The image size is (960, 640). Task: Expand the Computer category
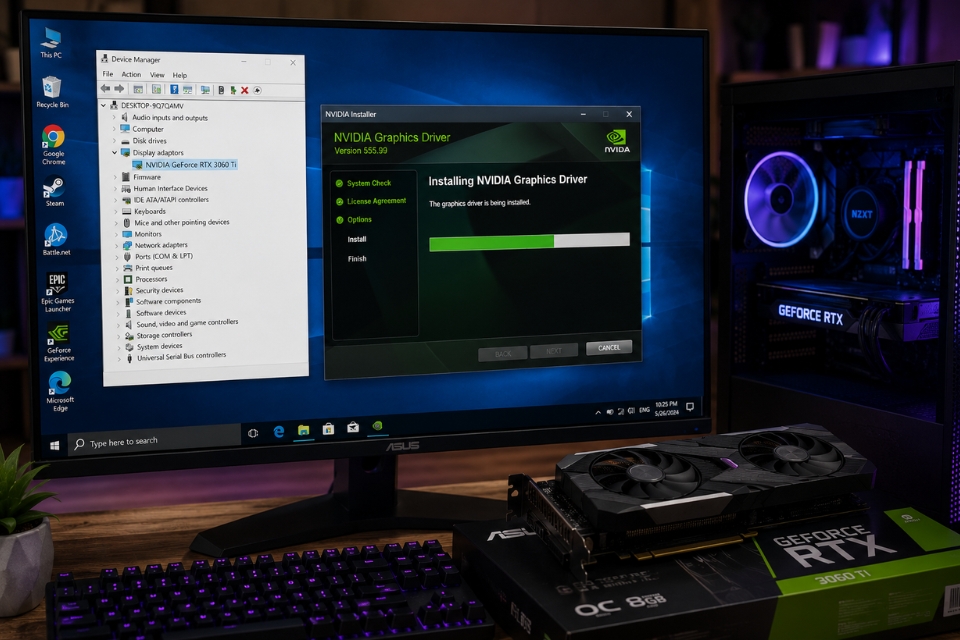tap(114, 129)
